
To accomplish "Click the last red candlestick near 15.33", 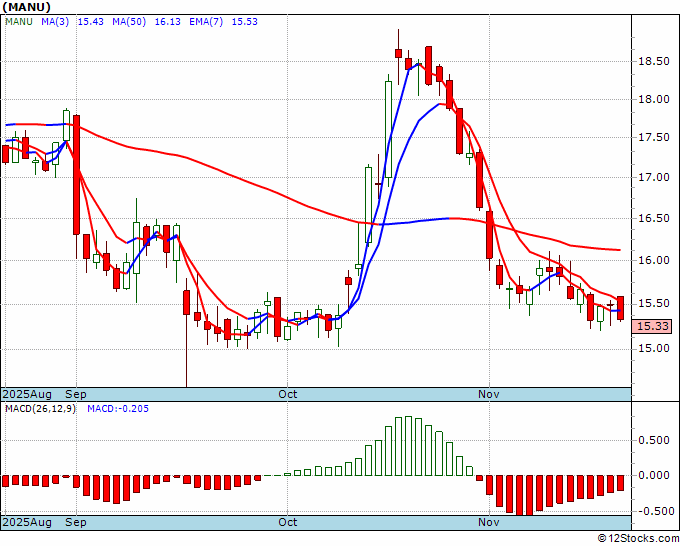I will click(x=621, y=308).
